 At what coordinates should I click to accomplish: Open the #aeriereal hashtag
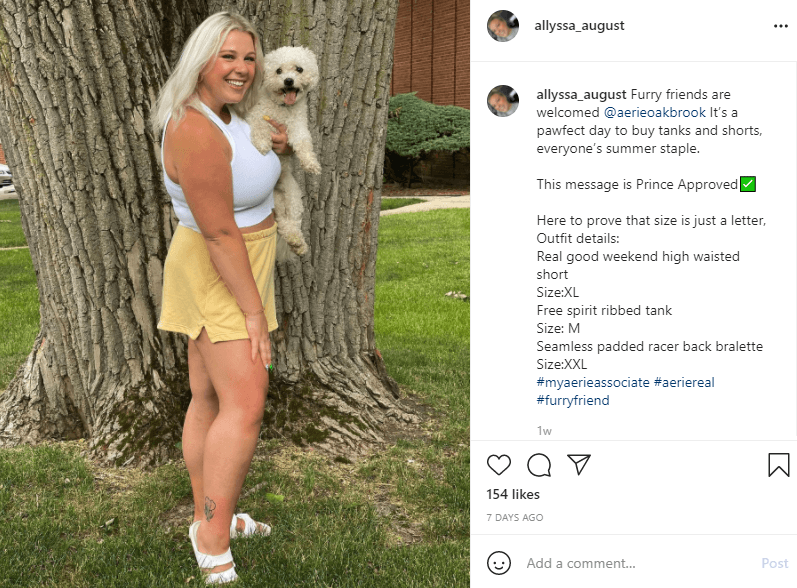coord(684,382)
